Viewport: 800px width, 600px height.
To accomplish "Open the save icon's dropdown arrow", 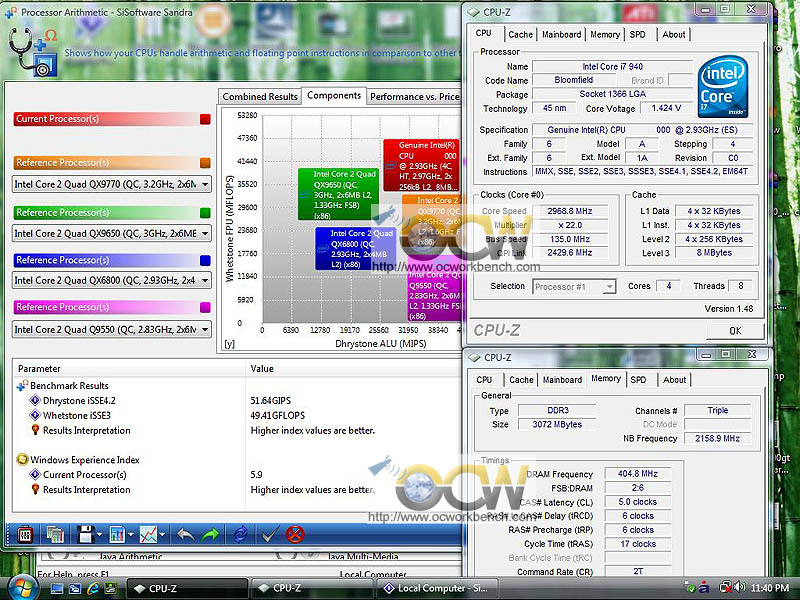I will 99,535.
